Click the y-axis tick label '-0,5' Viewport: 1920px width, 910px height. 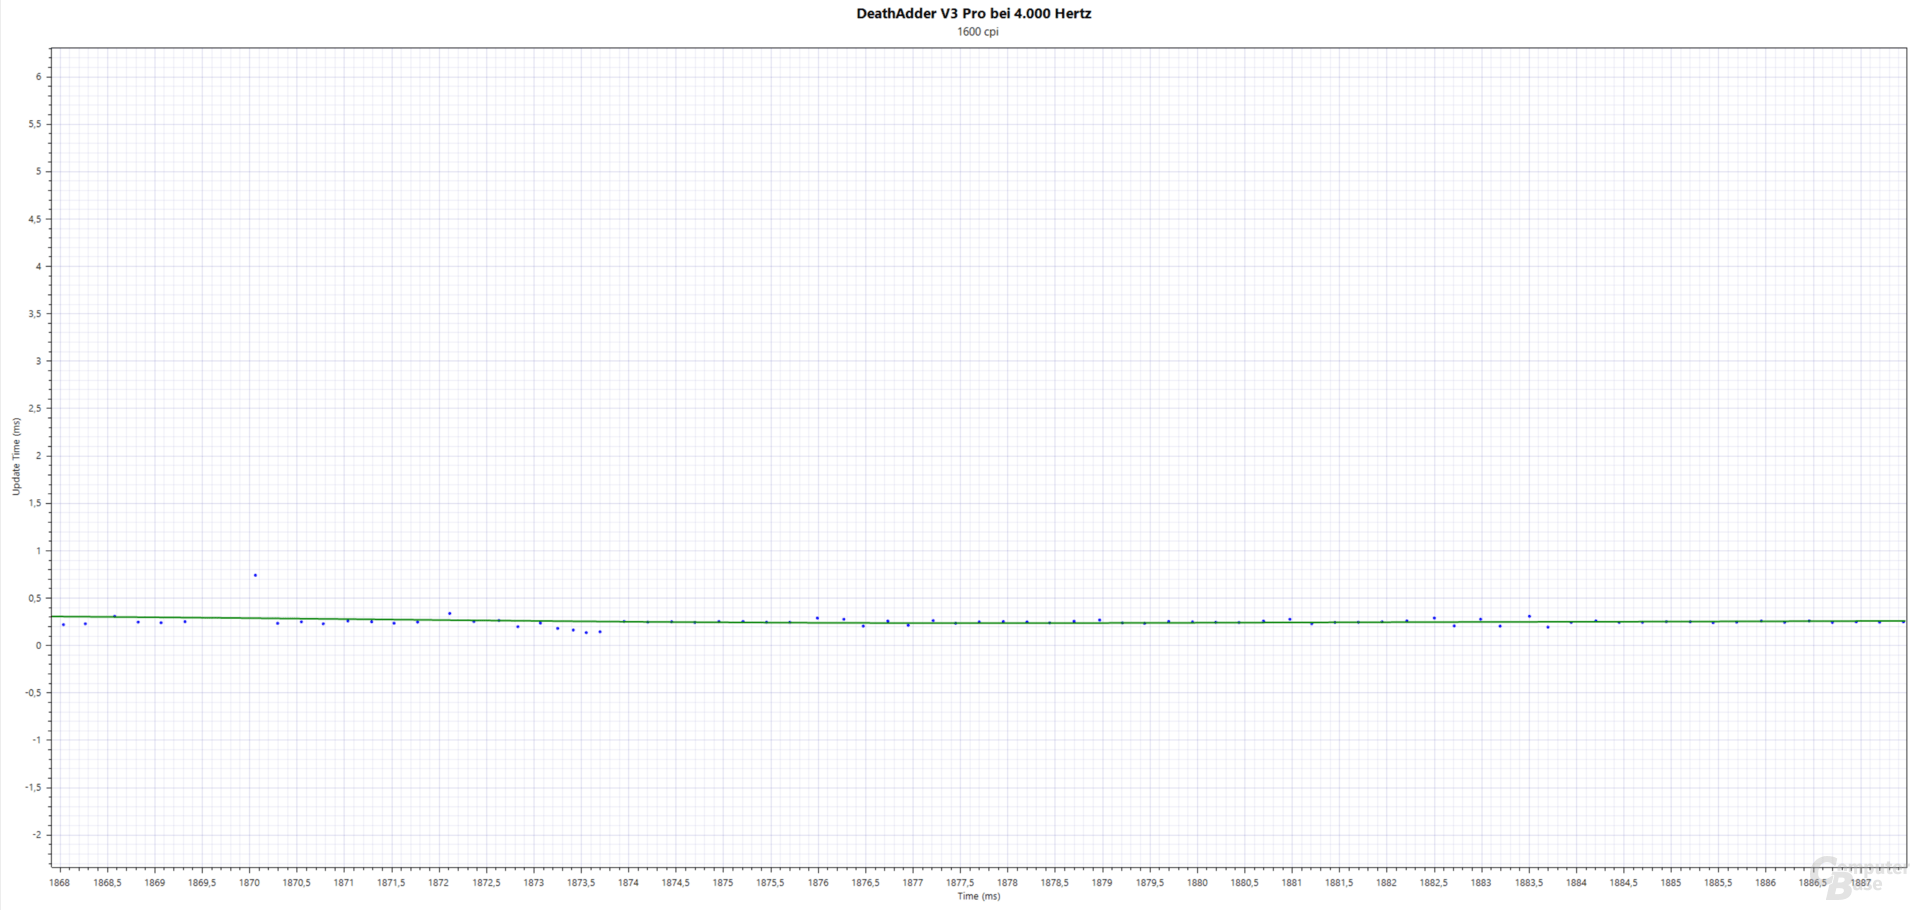[x=34, y=693]
